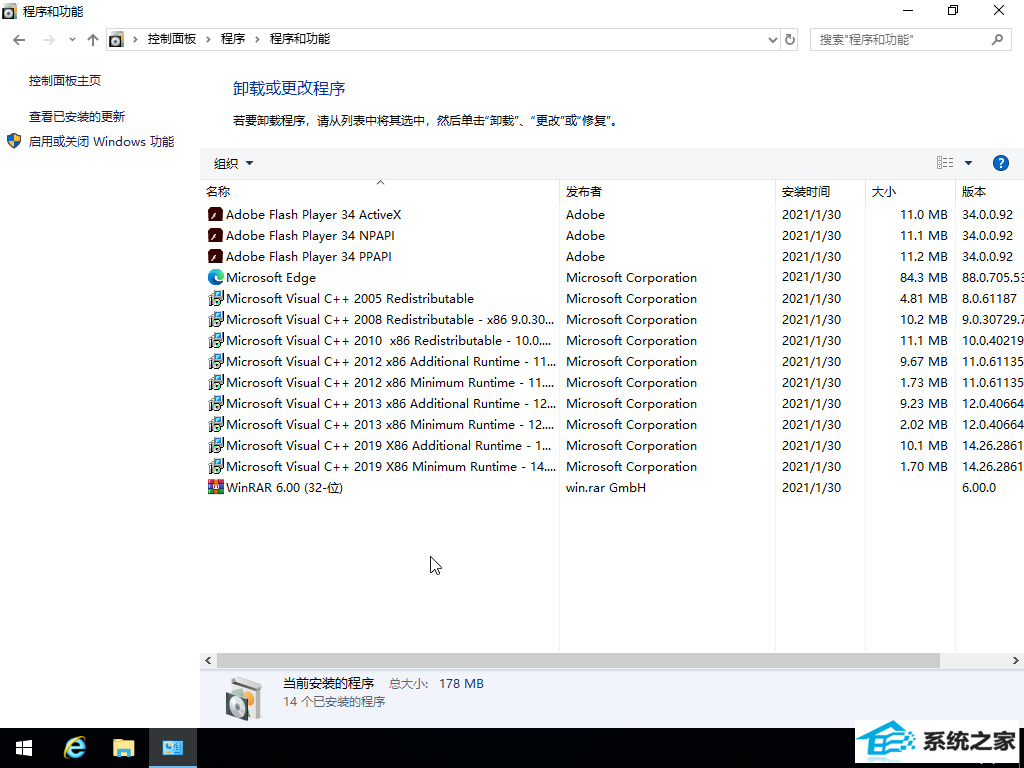Expand the view options dropdown arrow
The height and width of the screenshot is (768, 1024).
[x=968, y=163]
